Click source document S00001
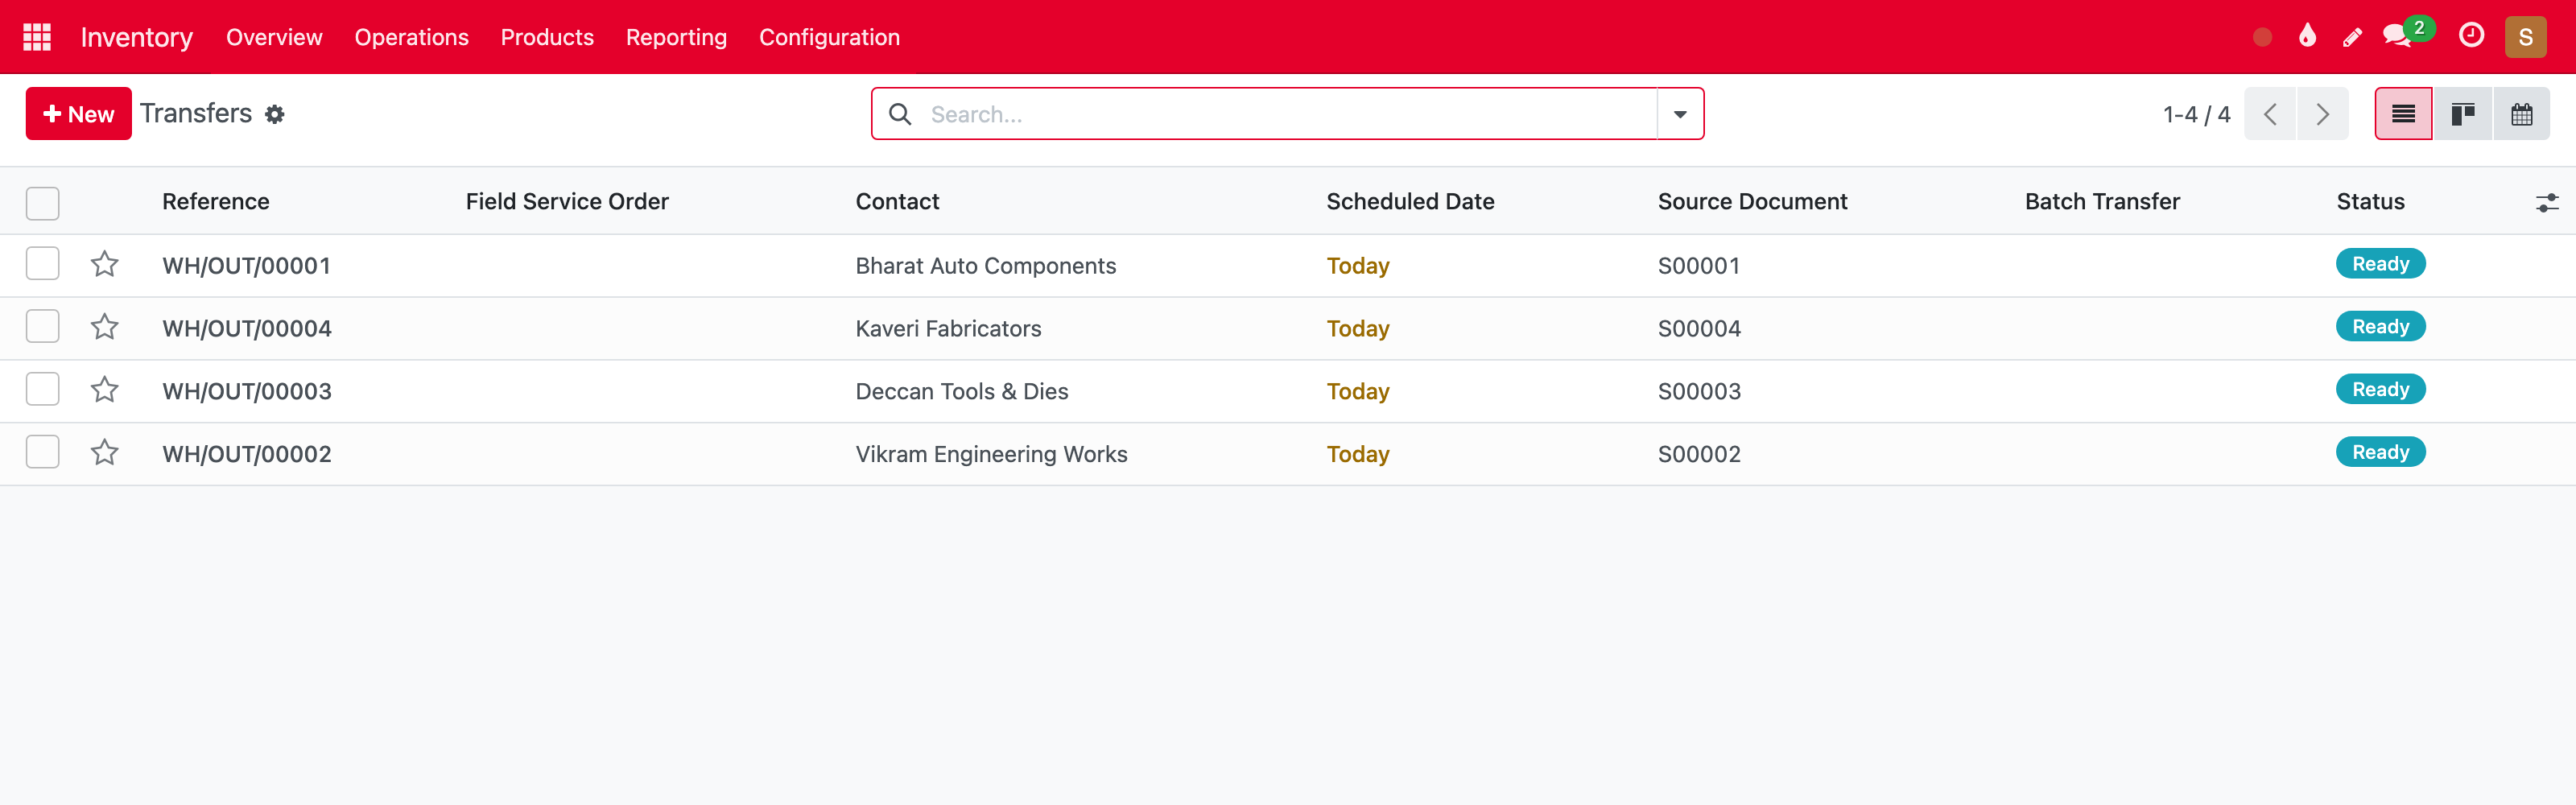 tap(1699, 266)
